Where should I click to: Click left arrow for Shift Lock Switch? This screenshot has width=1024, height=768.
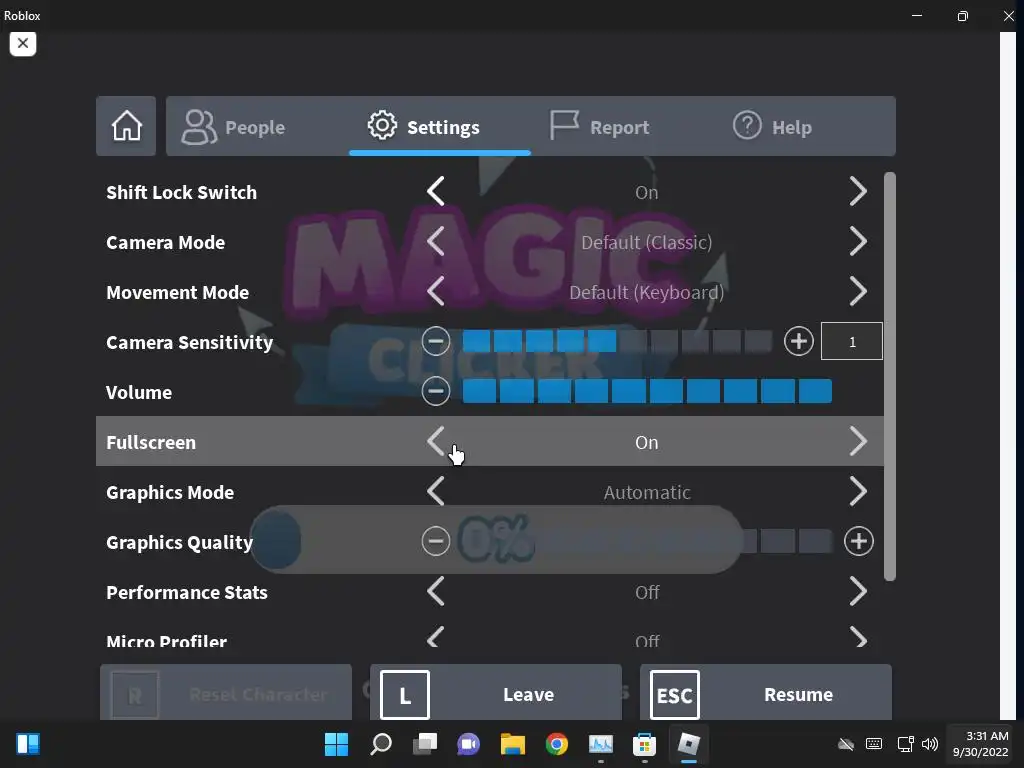point(436,192)
